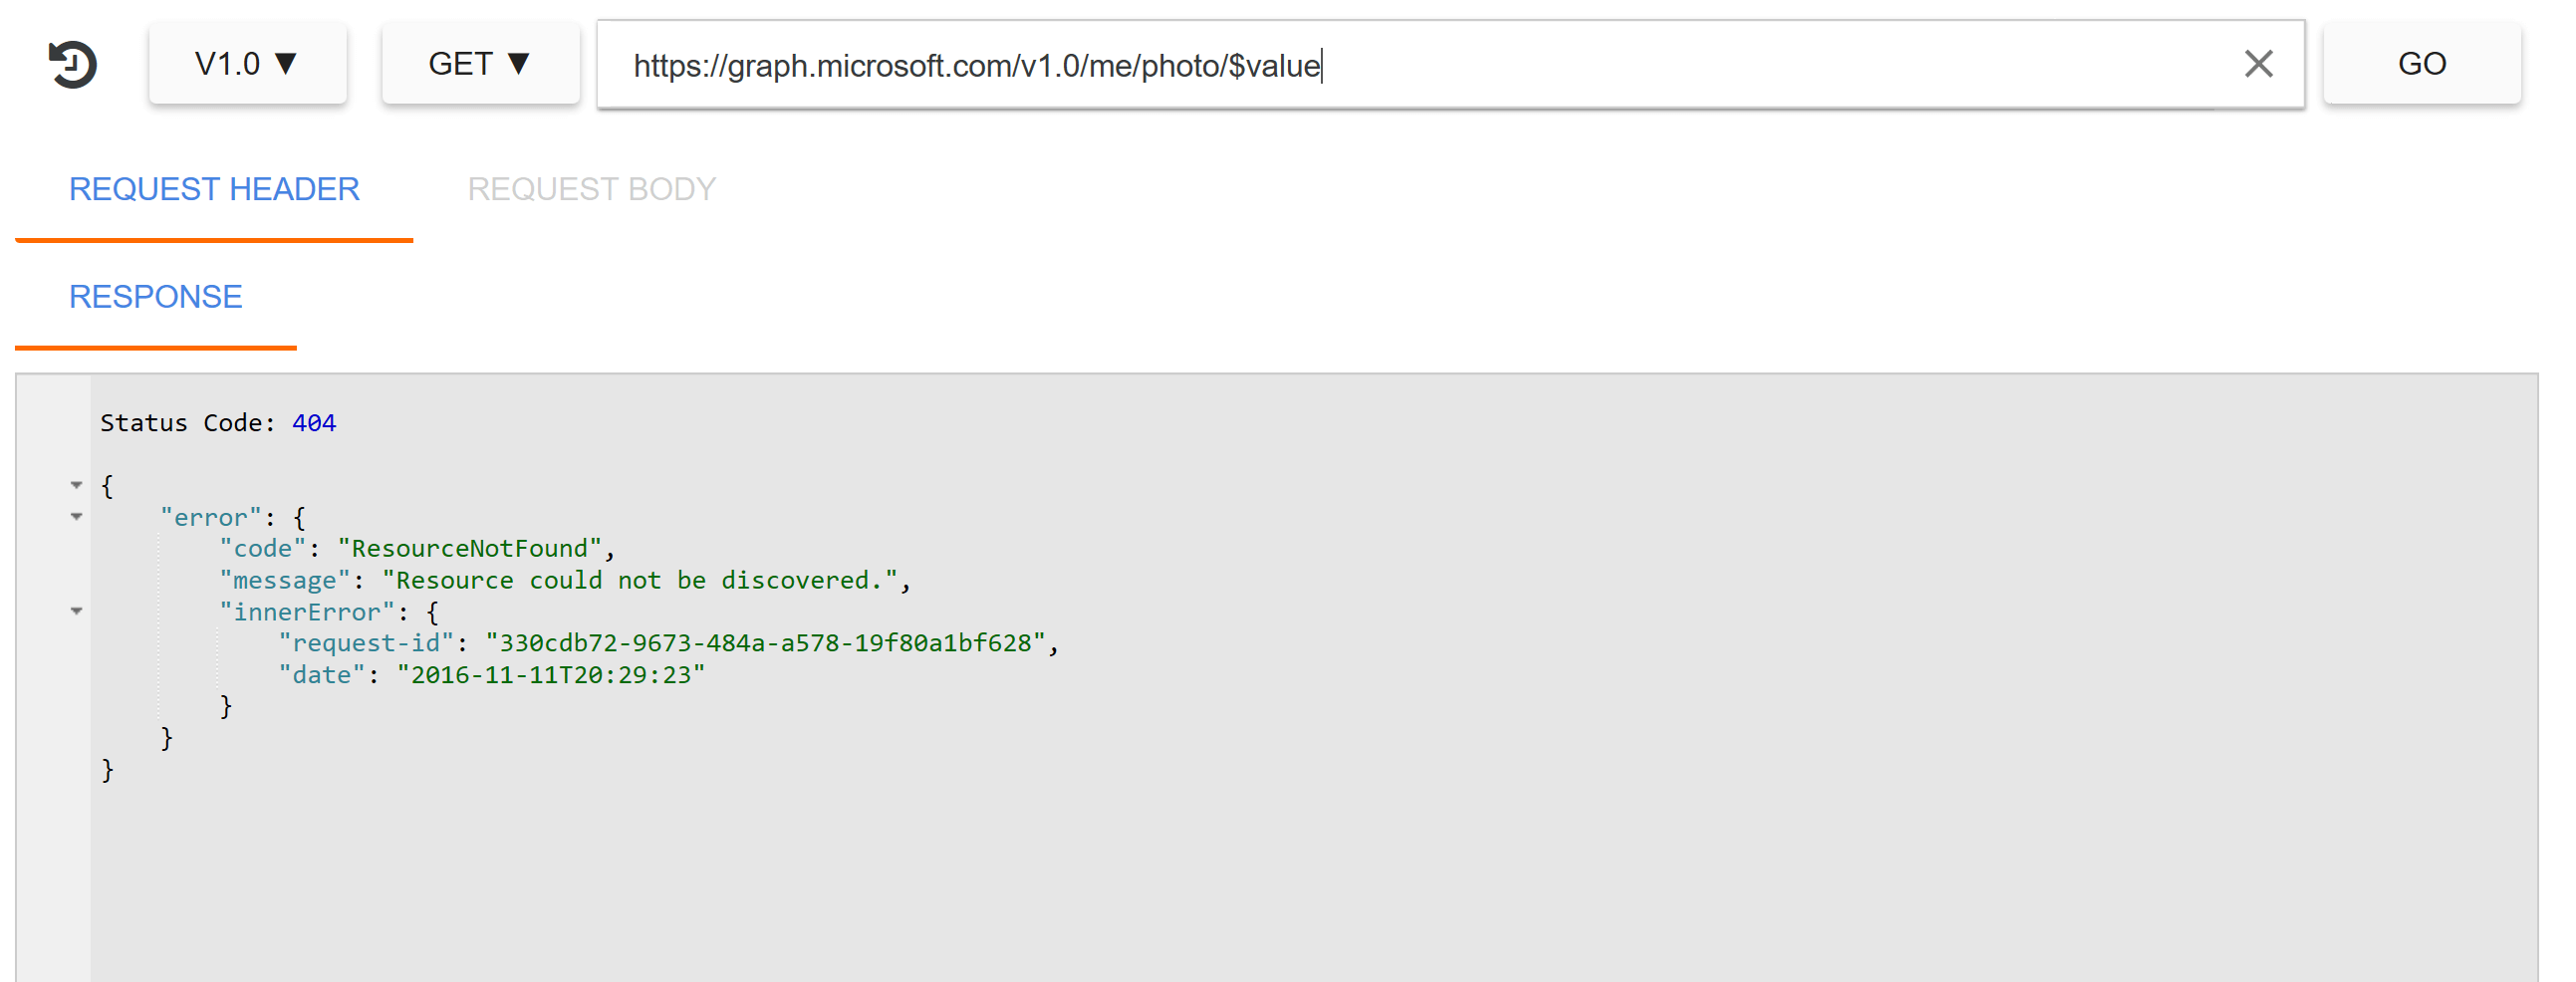
Task: Open the request history icon
Action: click(x=72, y=64)
